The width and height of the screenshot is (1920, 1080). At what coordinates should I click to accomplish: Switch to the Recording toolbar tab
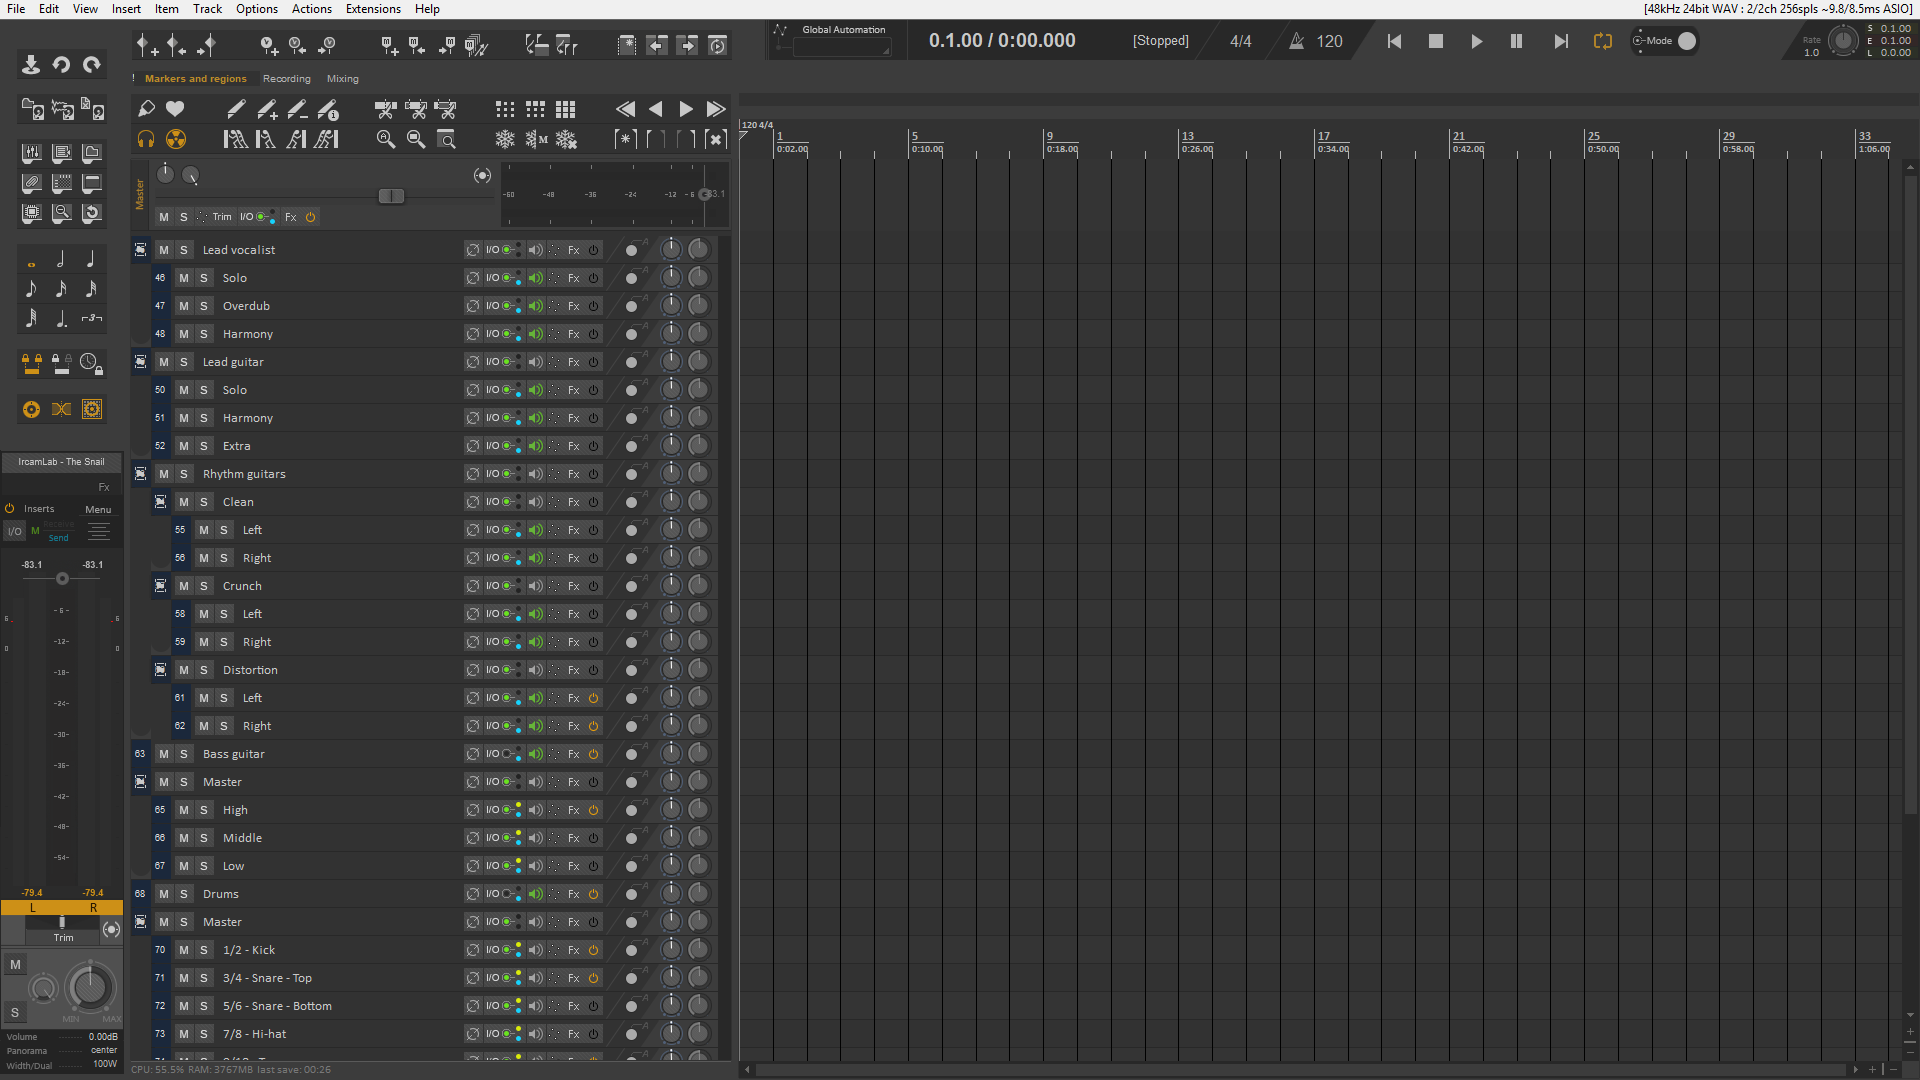(x=286, y=79)
